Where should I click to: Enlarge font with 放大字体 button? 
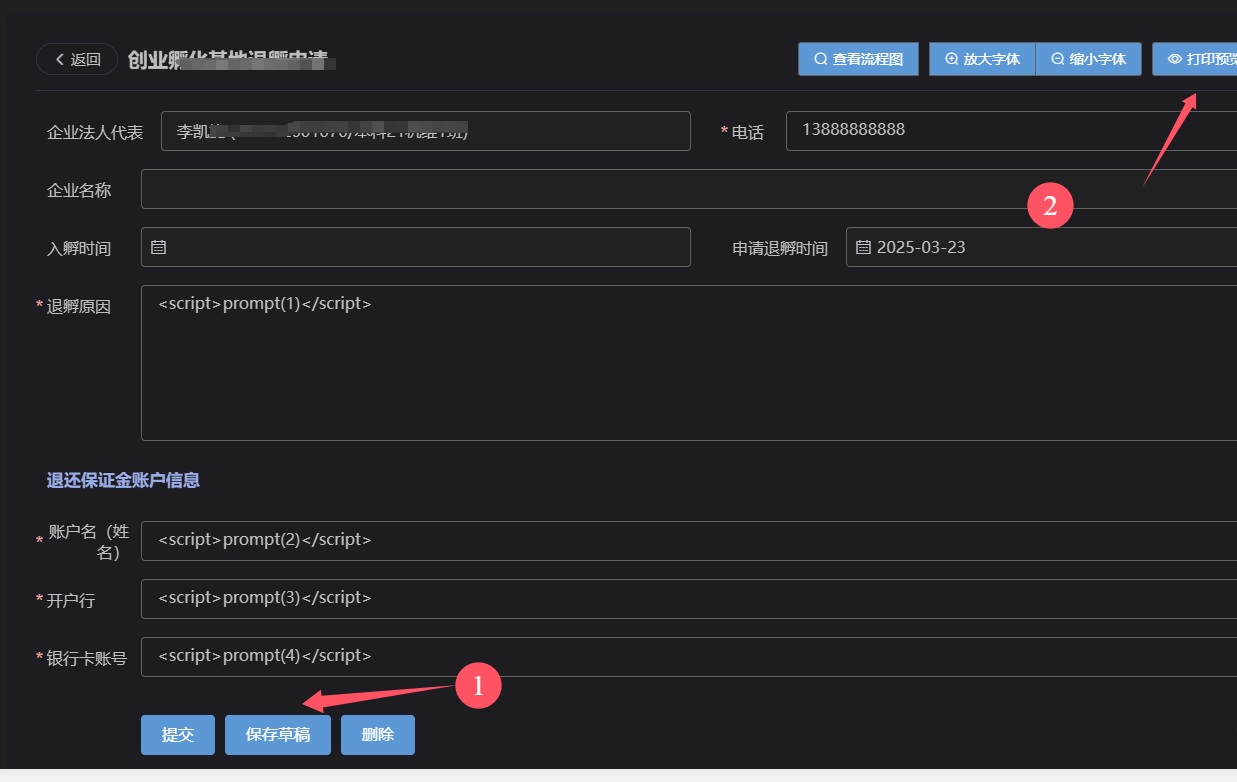(x=982, y=59)
